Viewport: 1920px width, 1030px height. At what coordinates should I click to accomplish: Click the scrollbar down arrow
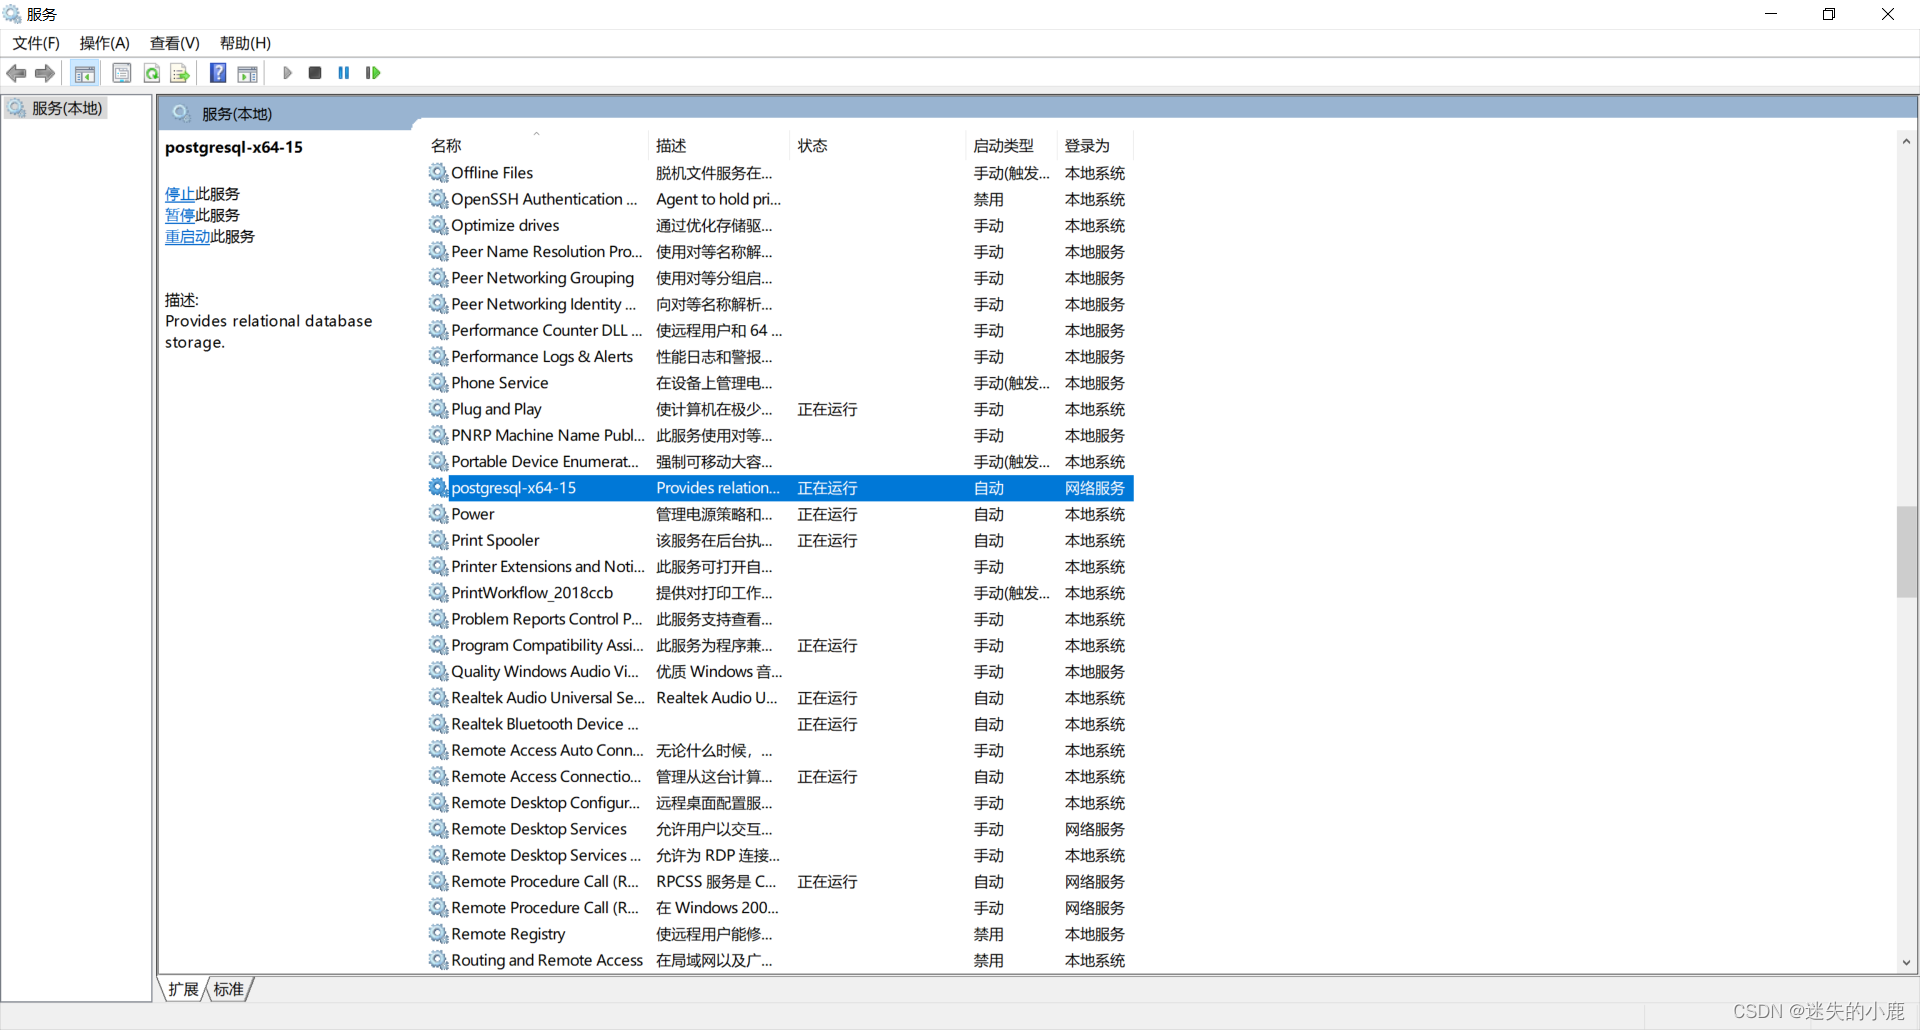click(1906, 963)
